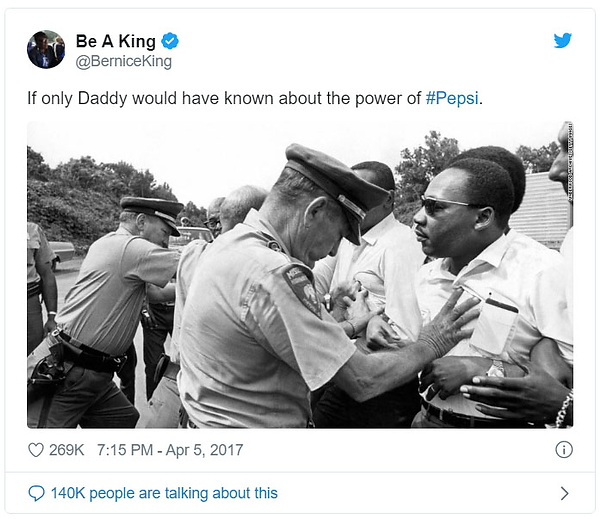This screenshot has width=601, height=519.
Task: Open the Be A King profile avatar
Action: [x=46, y=49]
